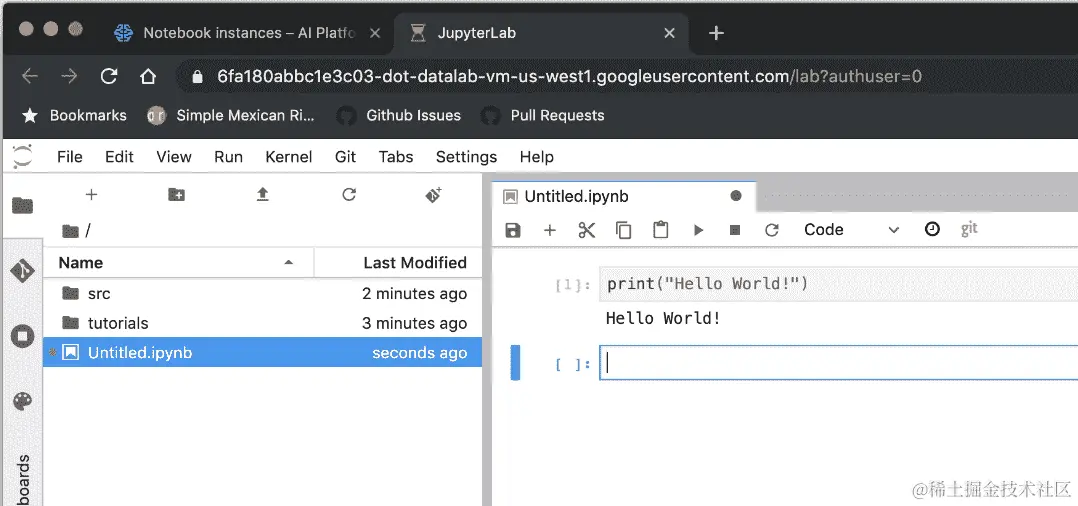Open the Commands palette sidebar icon
This screenshot has height=506, width=1078.
[x=22, y=402]
